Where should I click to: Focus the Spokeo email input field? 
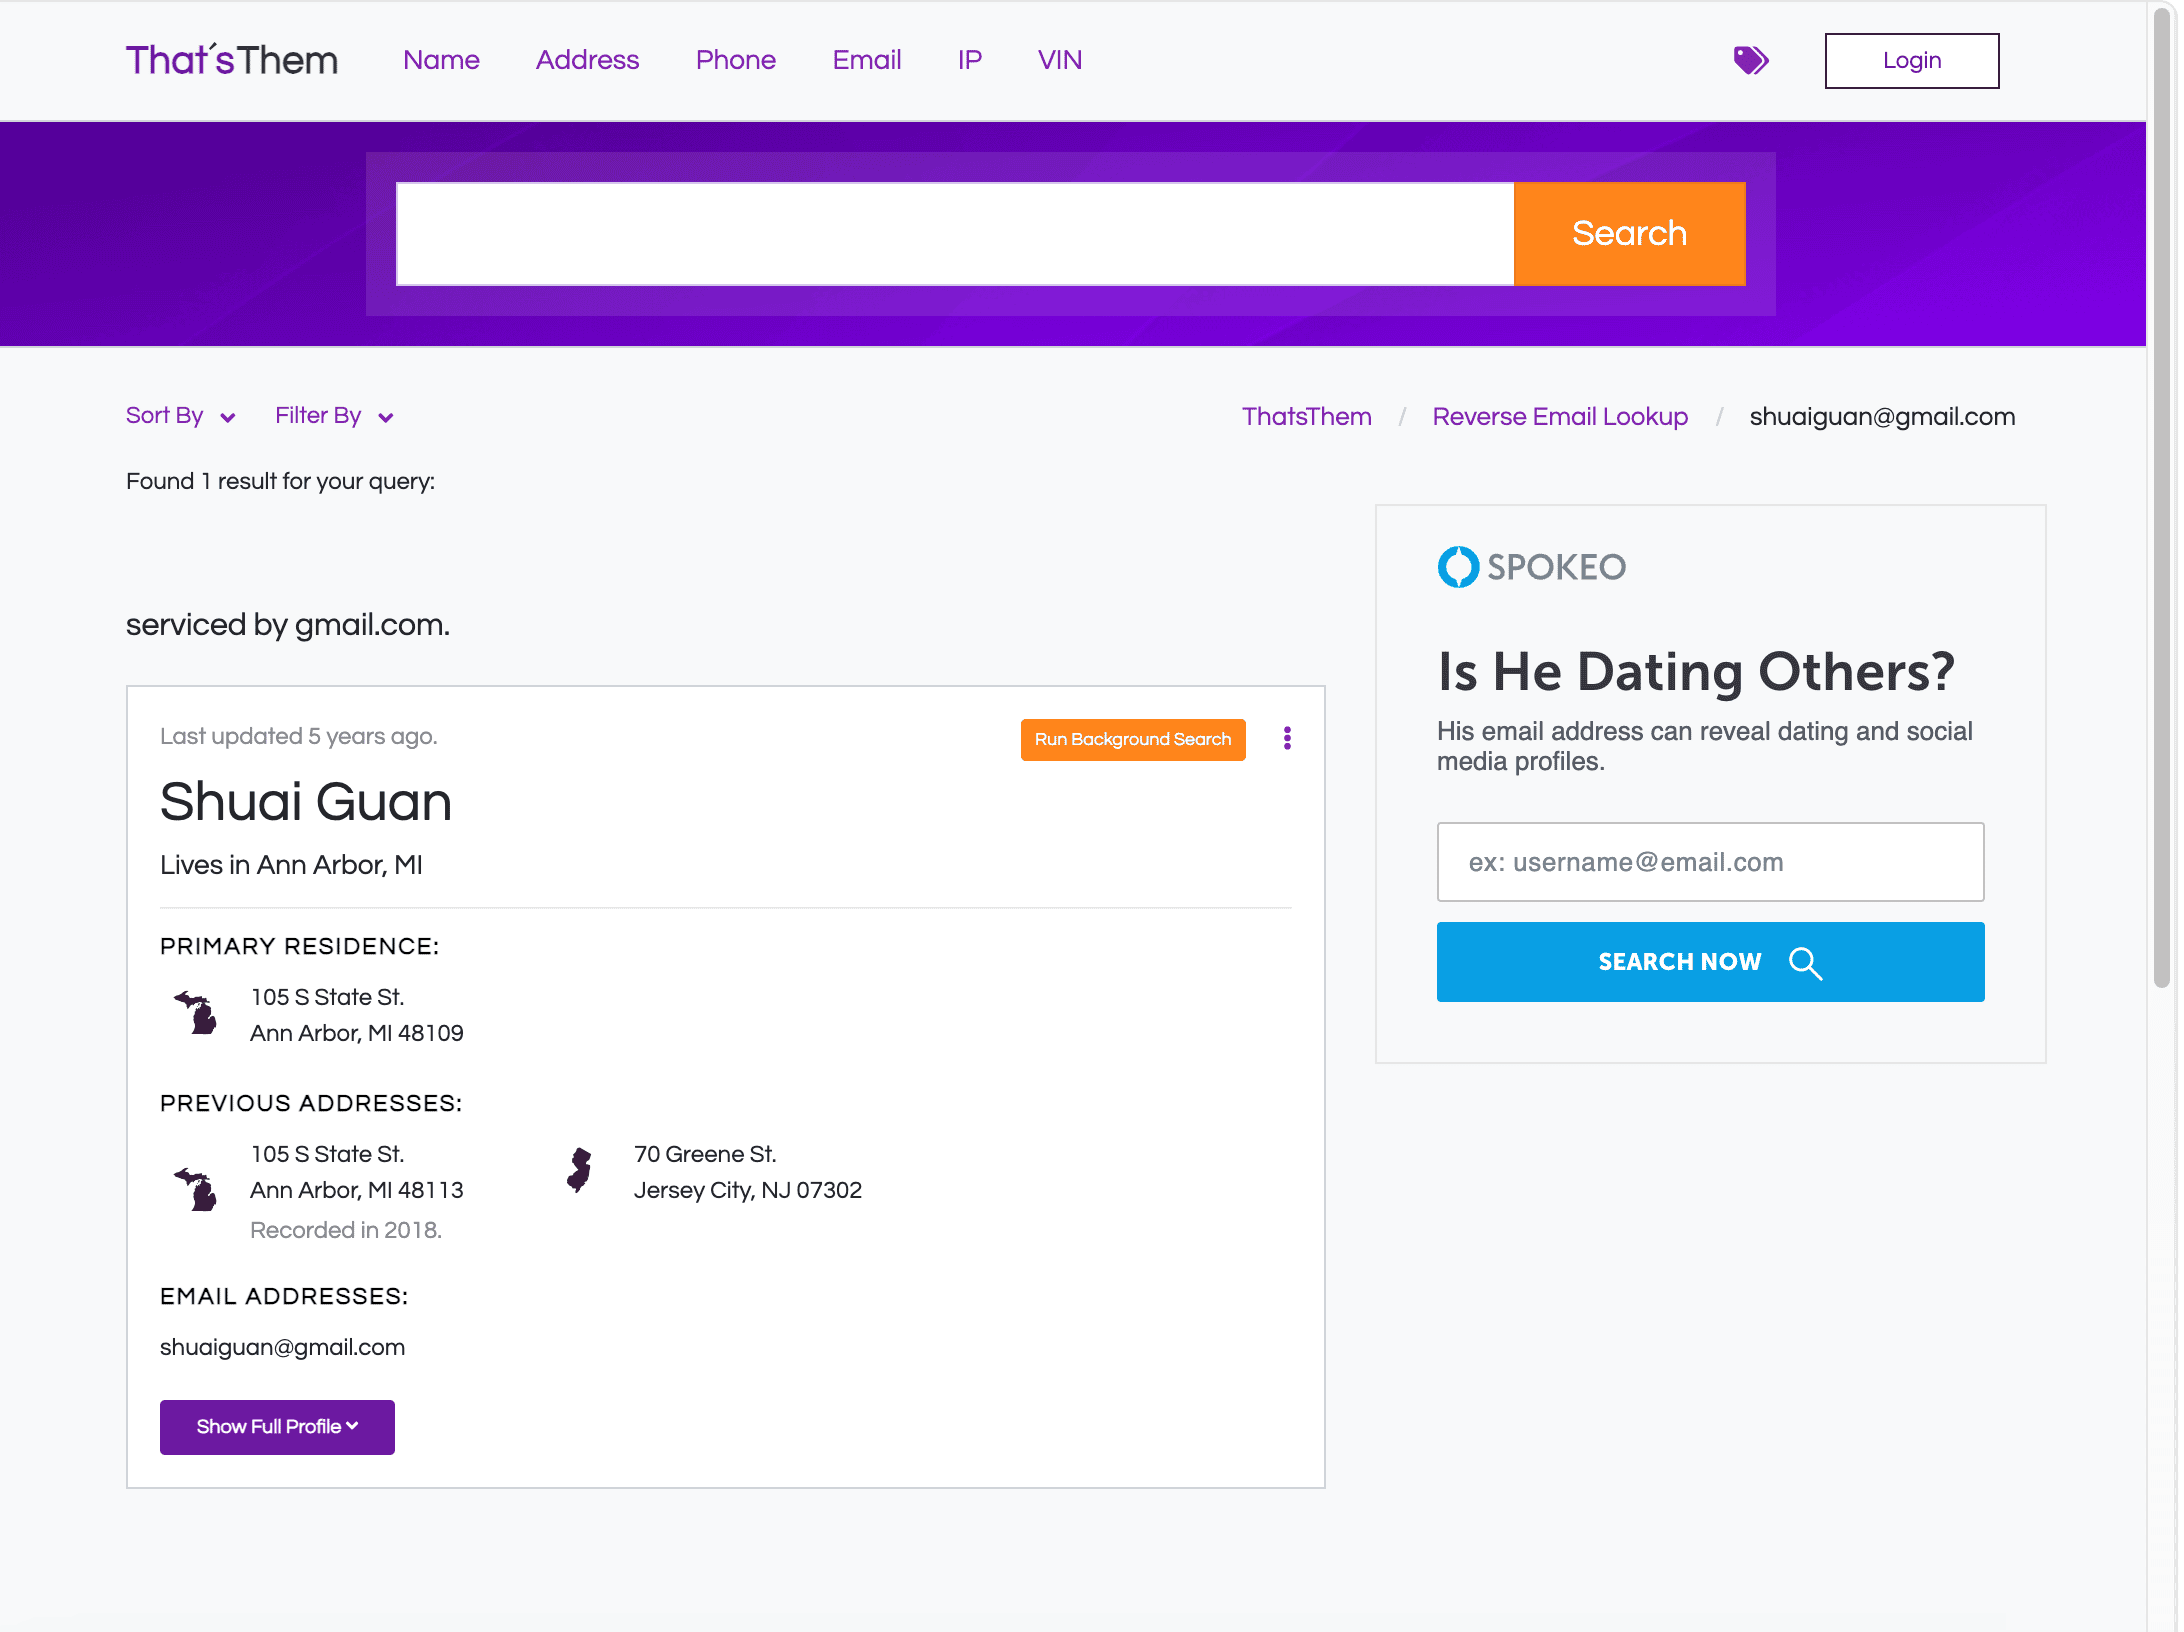tap(1710, 862)
